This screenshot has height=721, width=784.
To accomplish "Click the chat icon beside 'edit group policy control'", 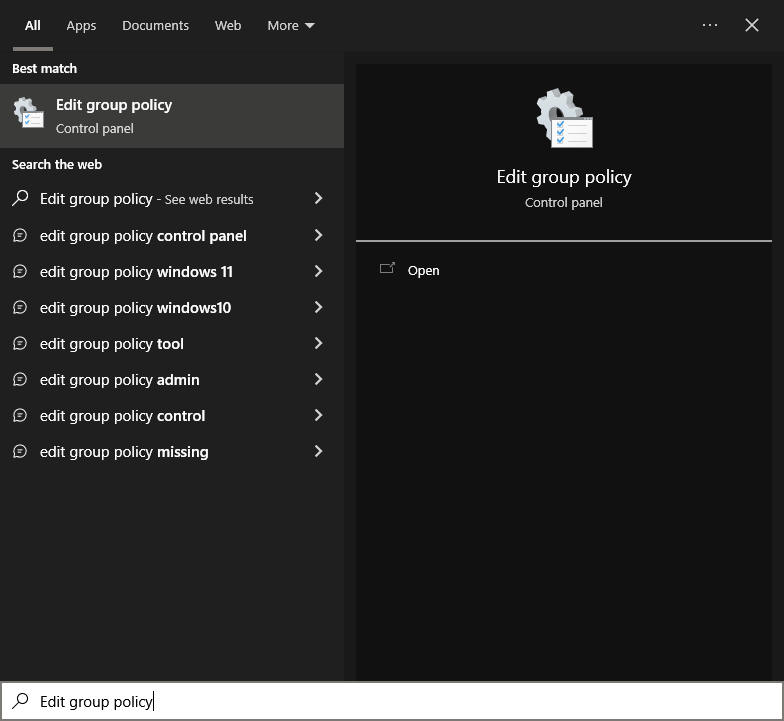I will tap(20, 415).
